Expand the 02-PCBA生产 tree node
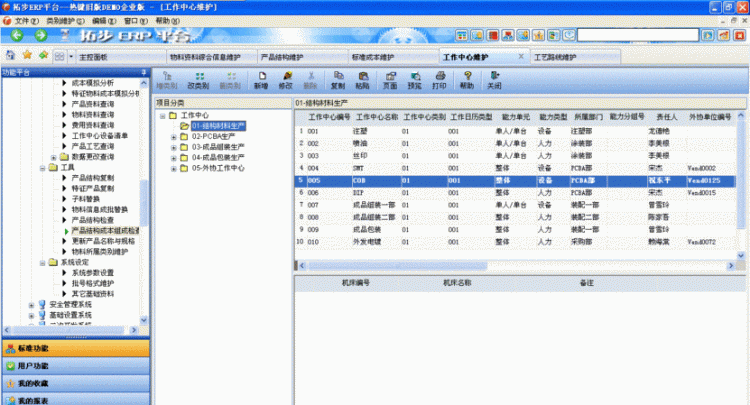Screen dimensions: 750x405 click(x=174, y=137)
